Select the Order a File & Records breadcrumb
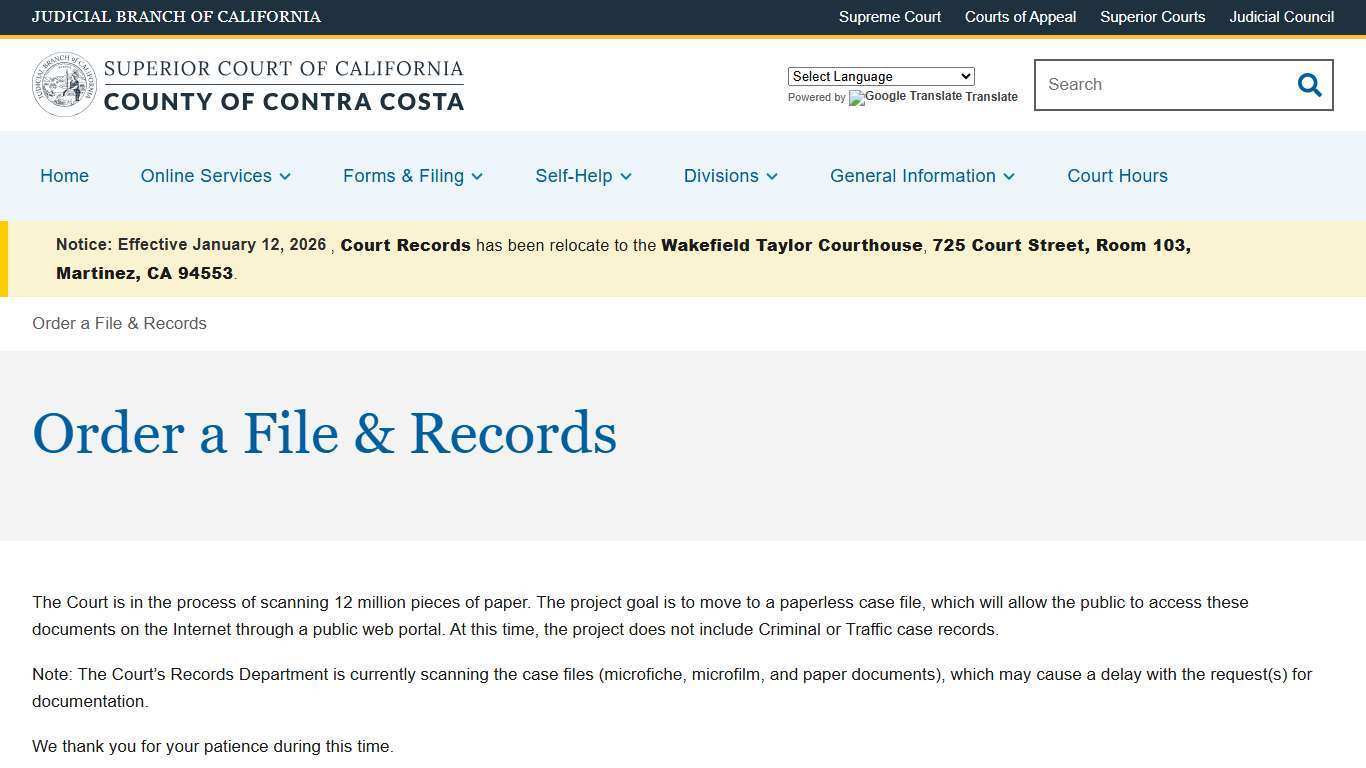This screenshot has height=768, width=1366. (119, 323)
